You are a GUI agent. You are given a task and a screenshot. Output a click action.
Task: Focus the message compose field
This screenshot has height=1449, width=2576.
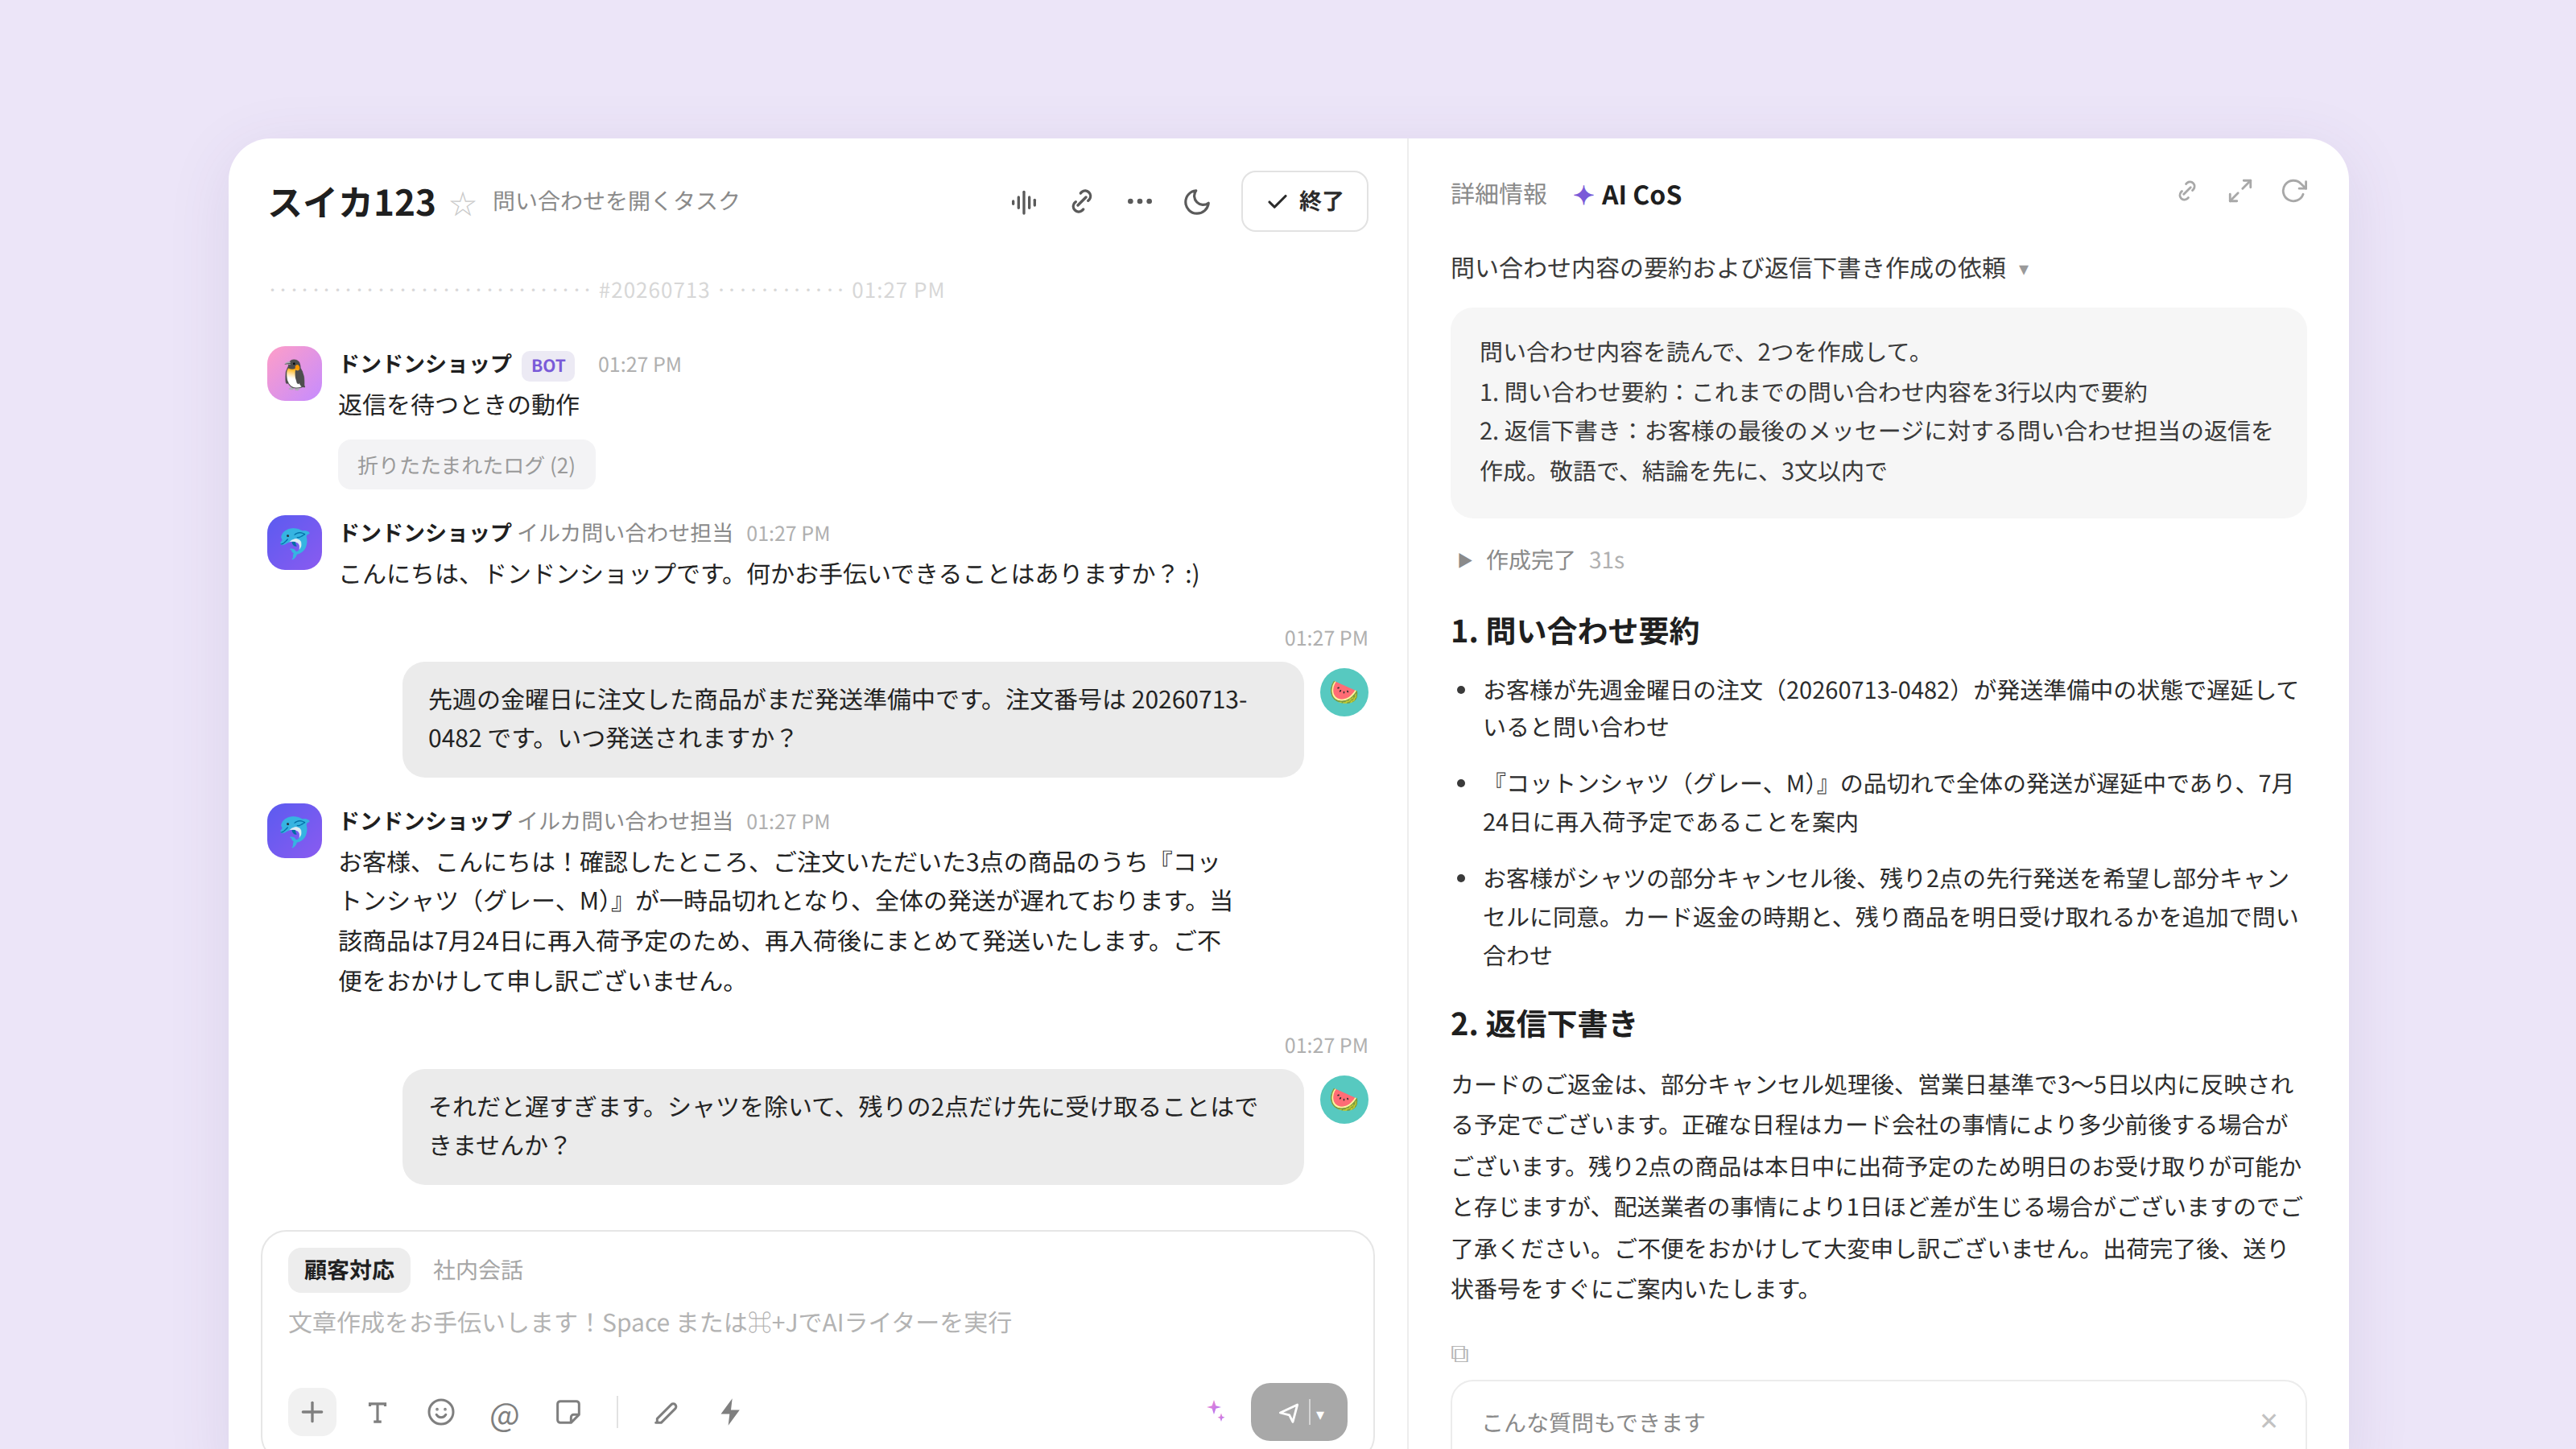tap(817, 1323)
